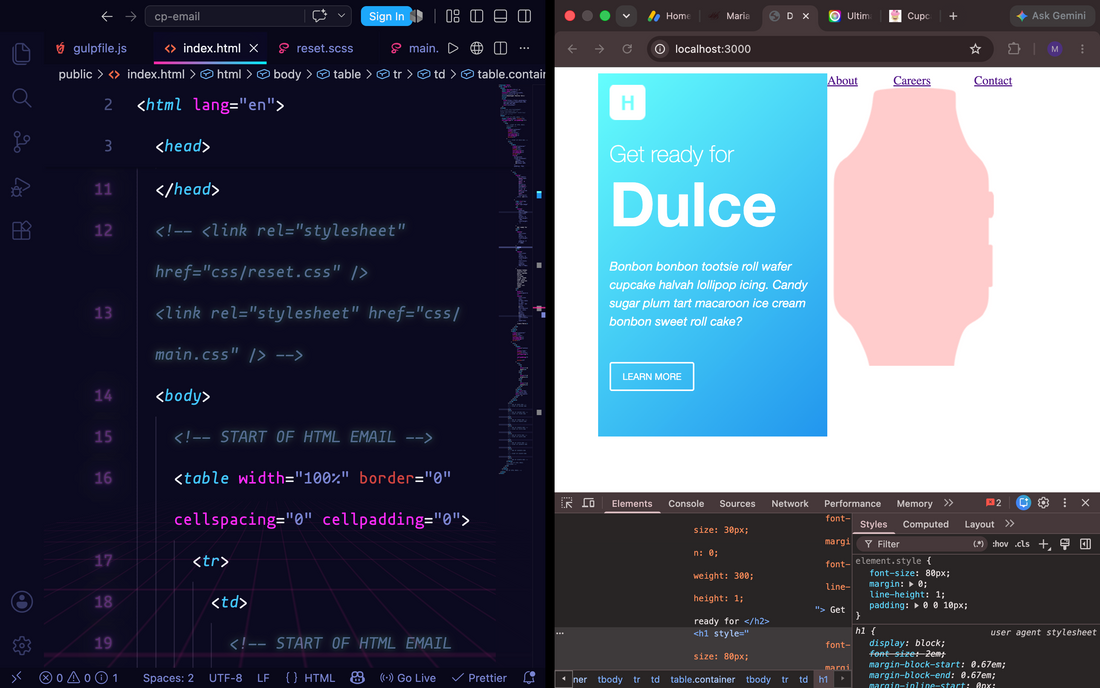Click the LEARN MORE button
Viewport: 1100px width, 688px height.
[x=652, y=377]
